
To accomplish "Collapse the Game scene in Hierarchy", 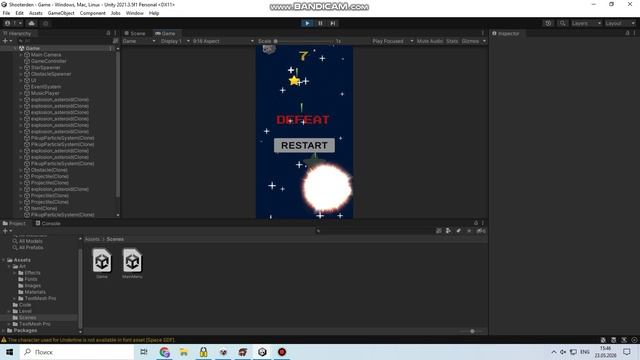I will (x=16, y=48).
